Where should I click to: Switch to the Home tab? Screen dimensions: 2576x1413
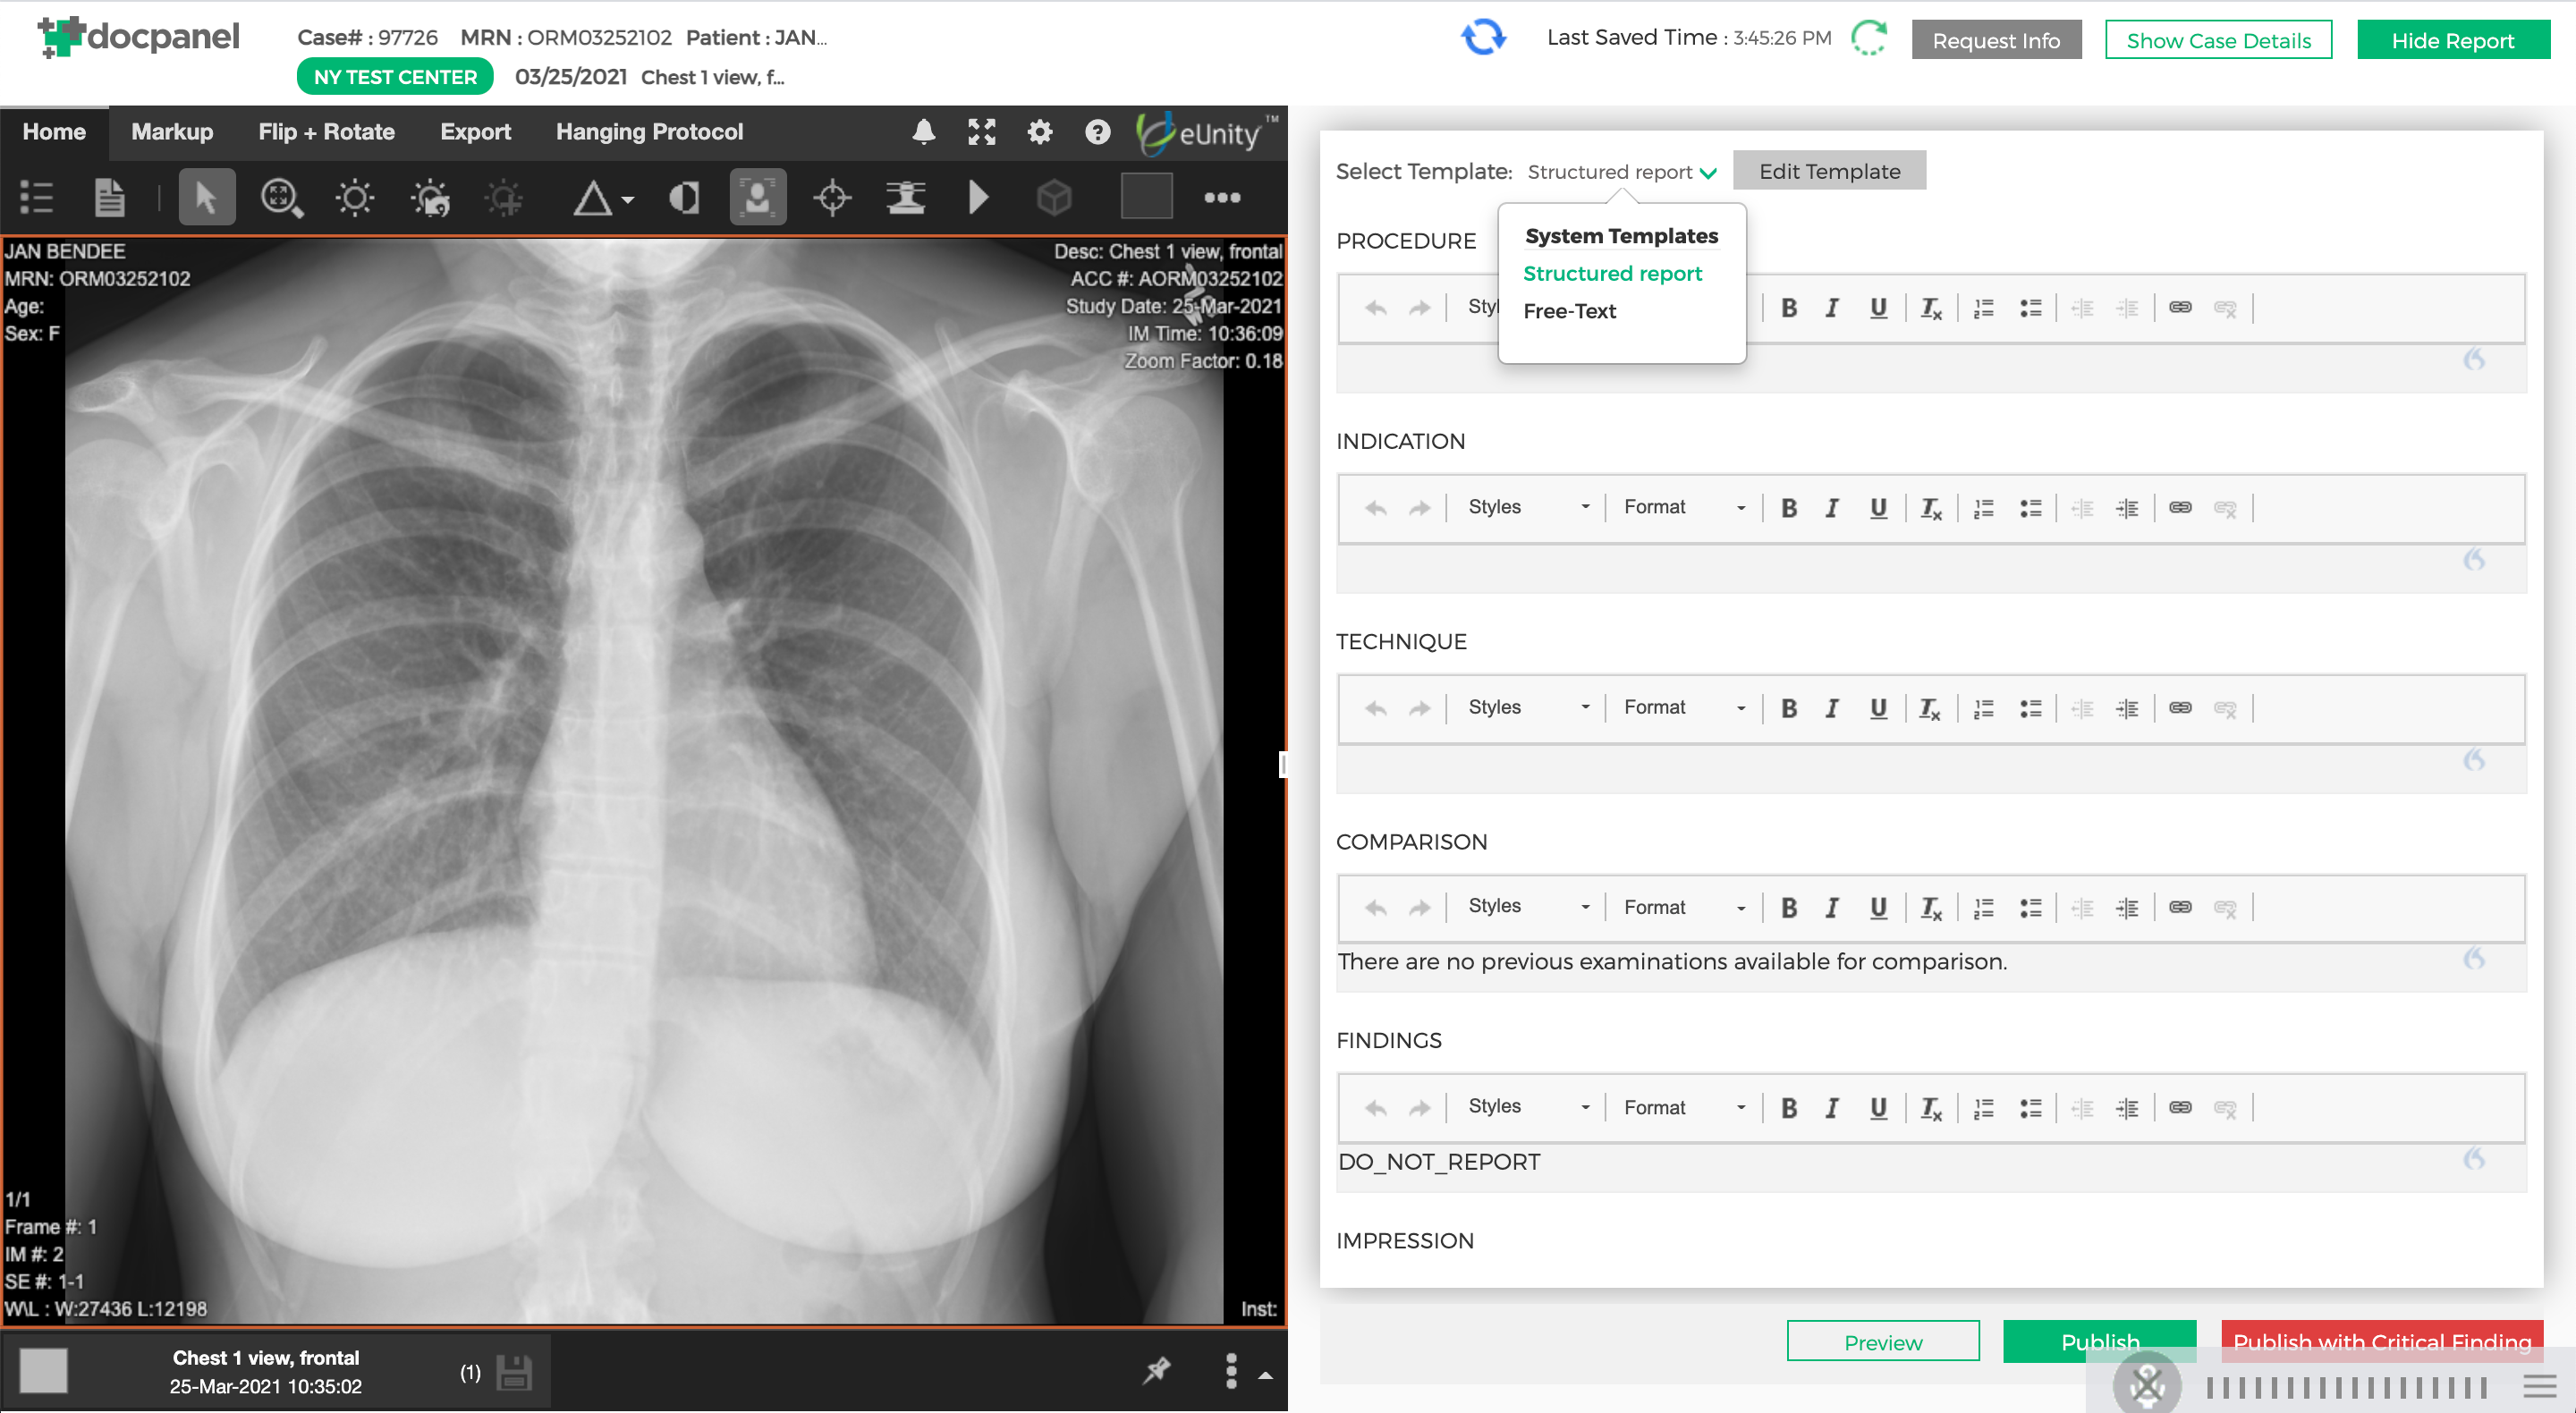[54, 132]
